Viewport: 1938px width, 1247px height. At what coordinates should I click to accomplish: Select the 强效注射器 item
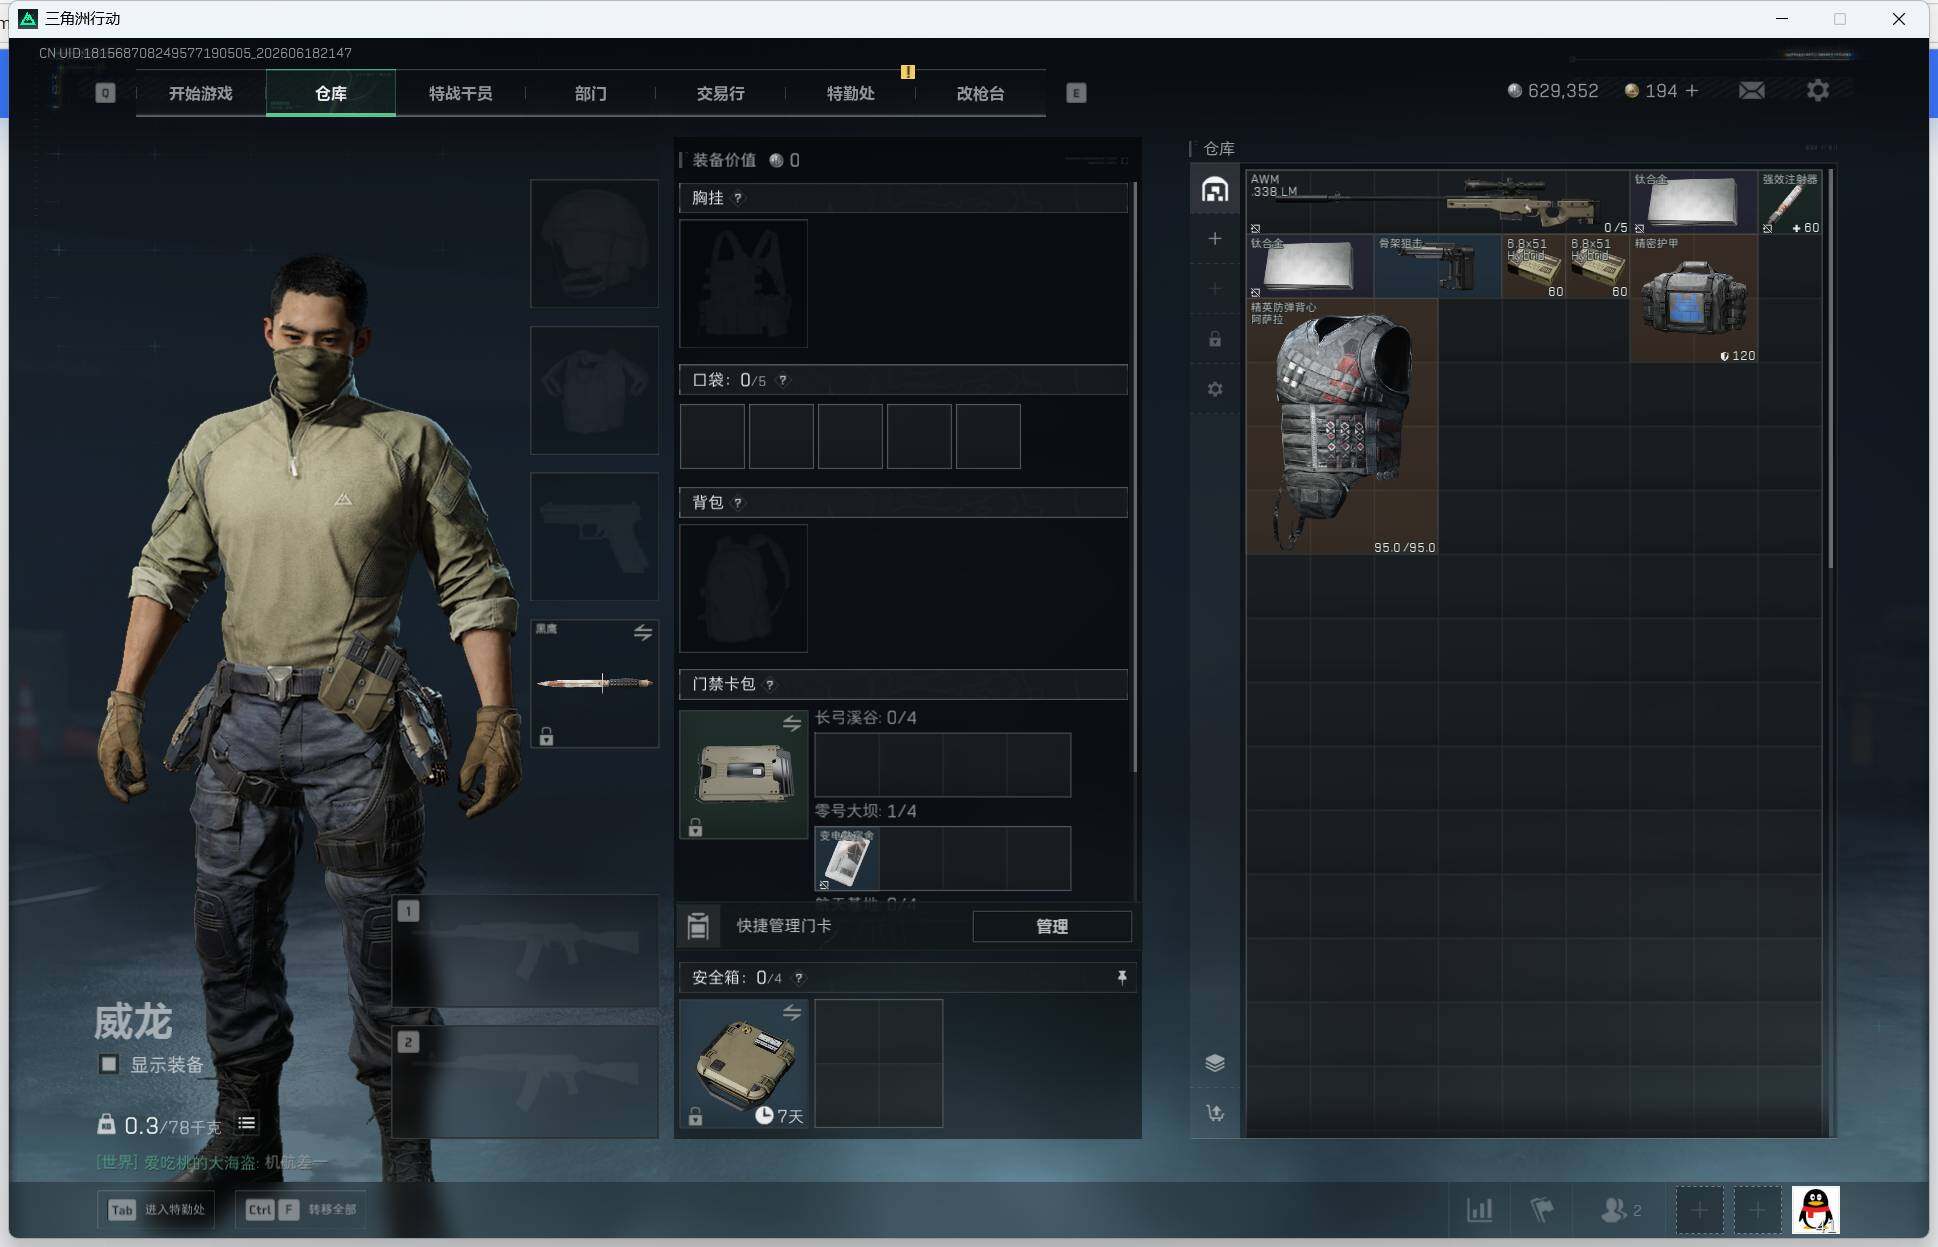pos(1790,202)
